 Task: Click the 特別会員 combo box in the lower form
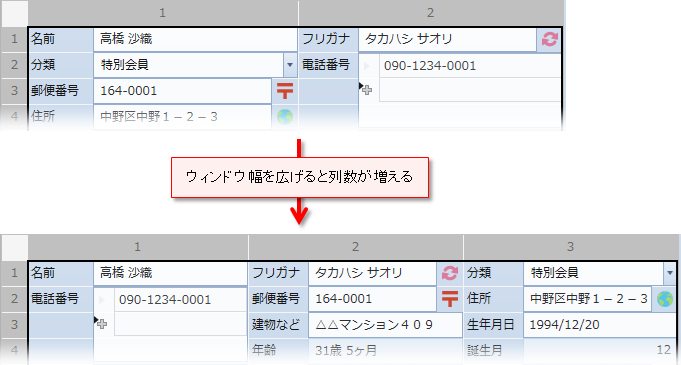click(x=599, y=273)
